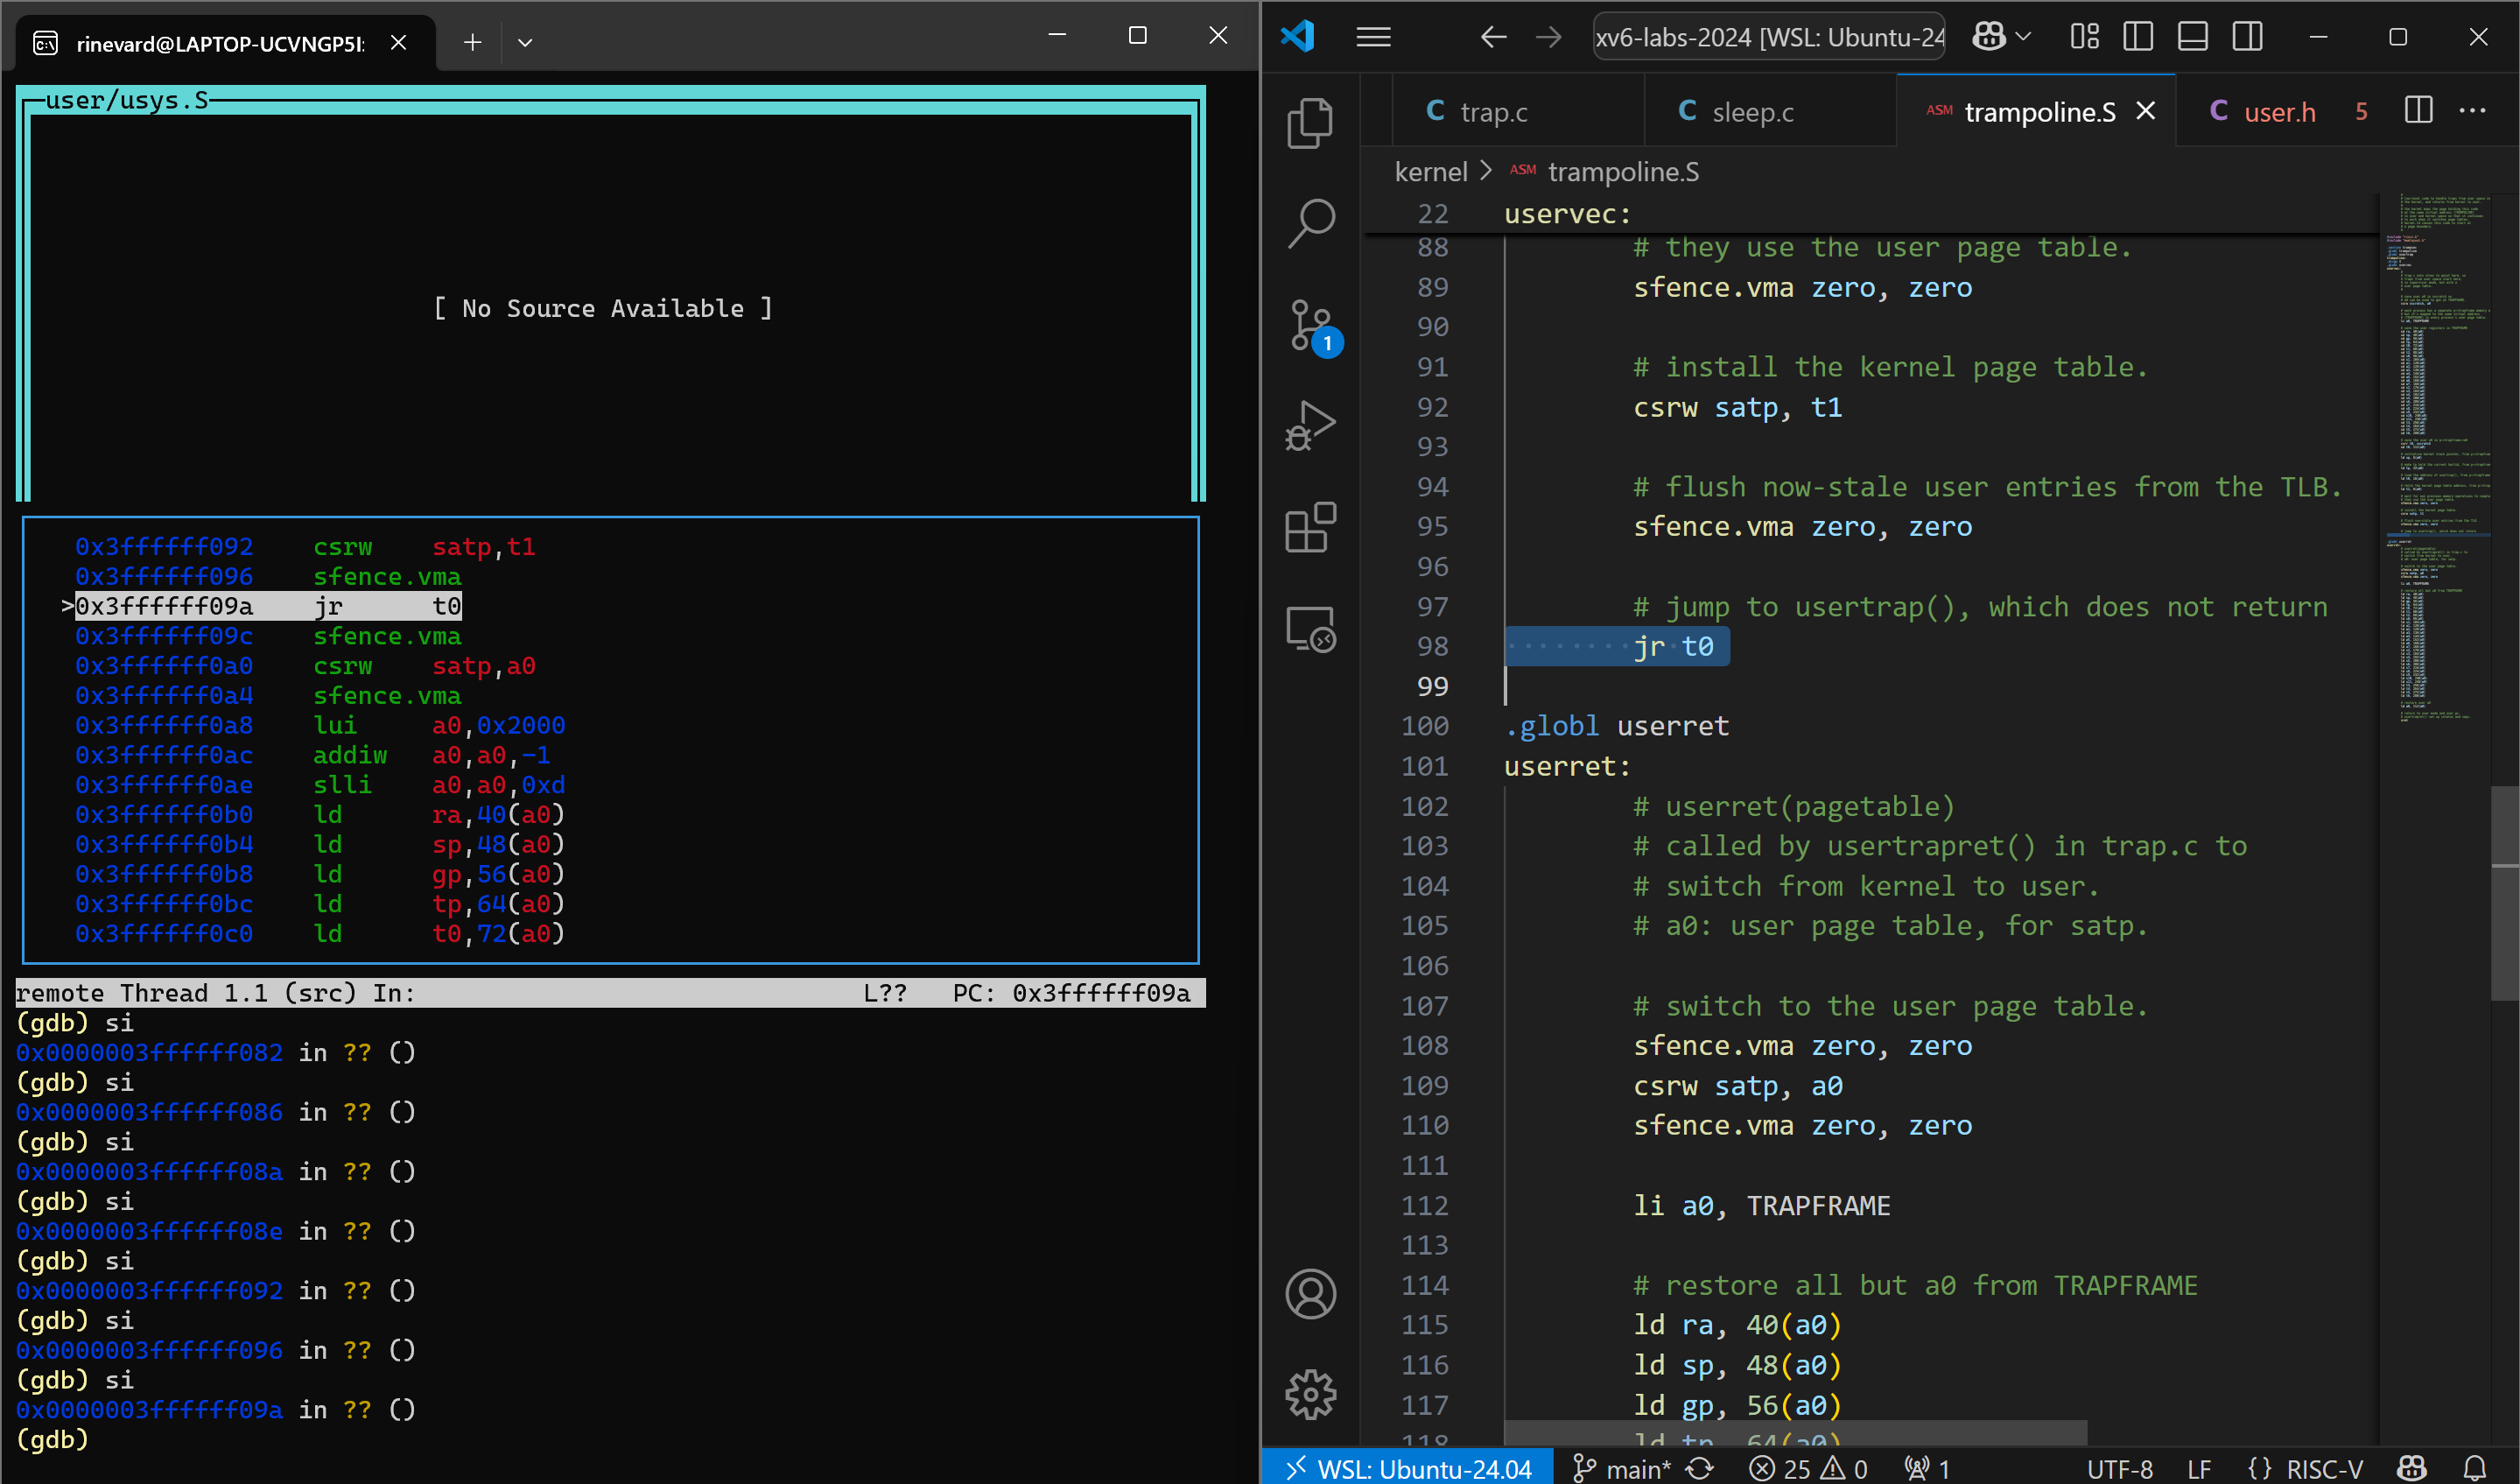Viewport: 2520px width, 1484px height.
Task: Open Source Control view with badge
Action: pos(1310,325)
